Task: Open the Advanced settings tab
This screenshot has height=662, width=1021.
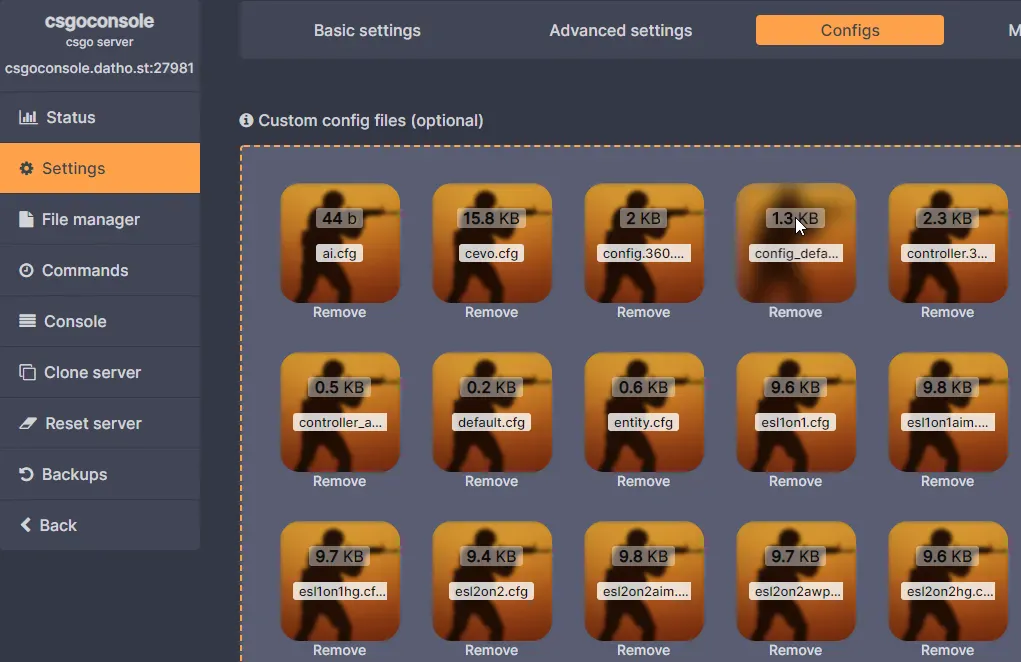Action: (x=620, y=30)
